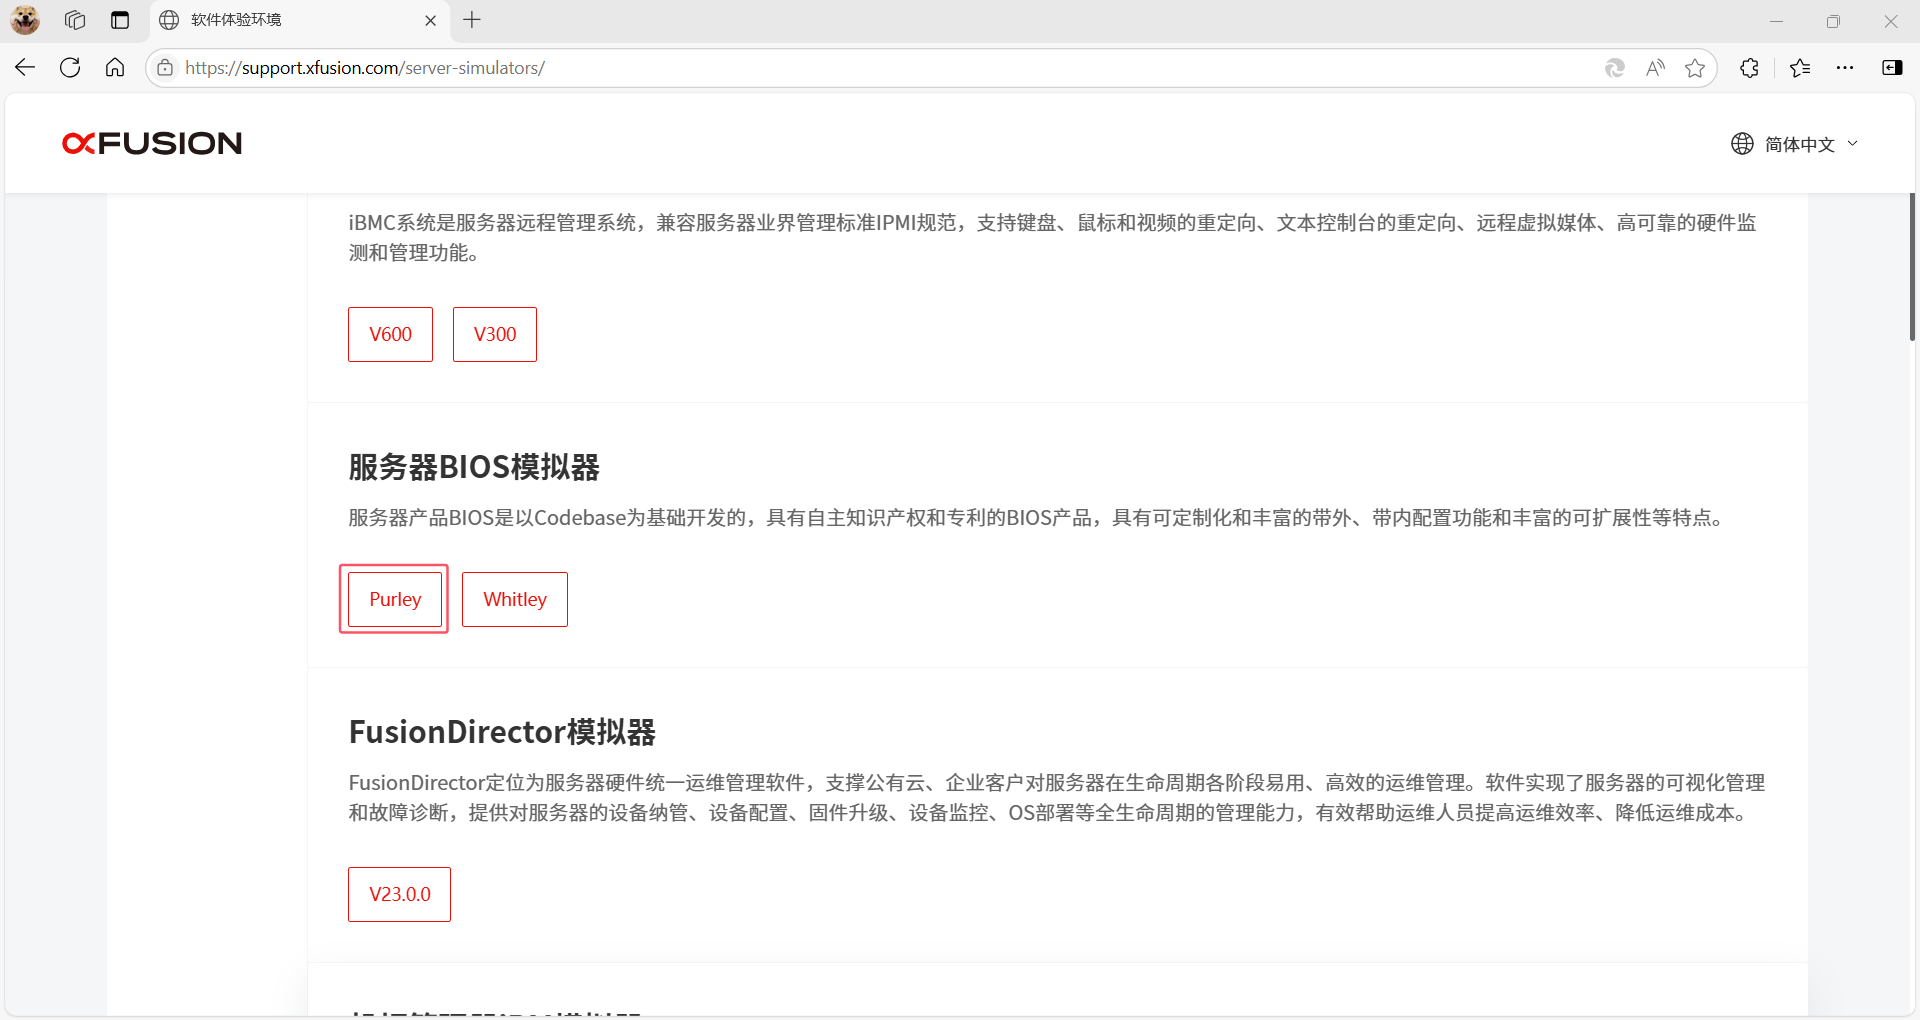Click the browser profile avatar icon
Screen dimensions: 1920x1020
tap(25, 20)
